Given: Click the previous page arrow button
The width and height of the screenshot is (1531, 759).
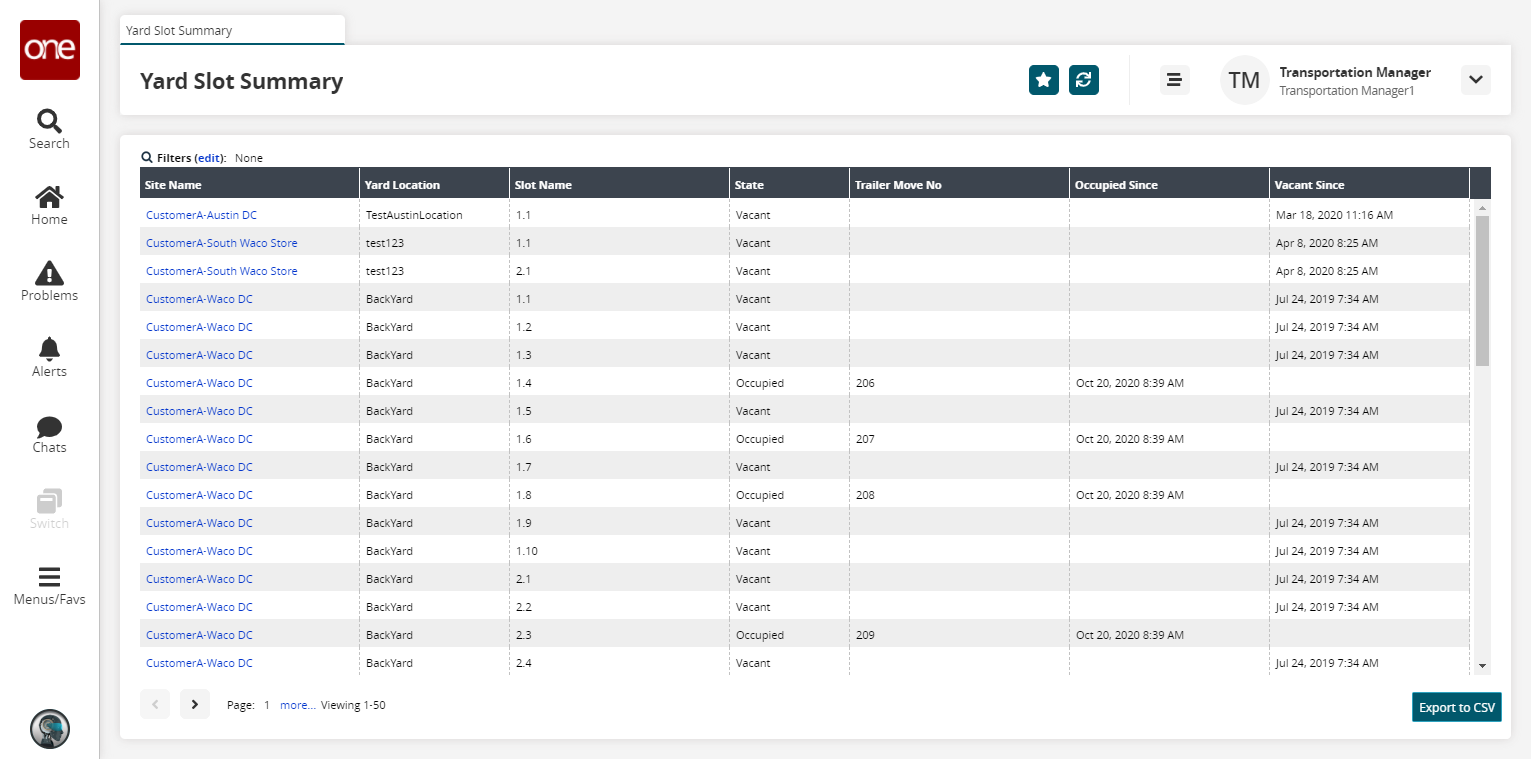Looking at the screenshot, I should (x=155, y=704).
